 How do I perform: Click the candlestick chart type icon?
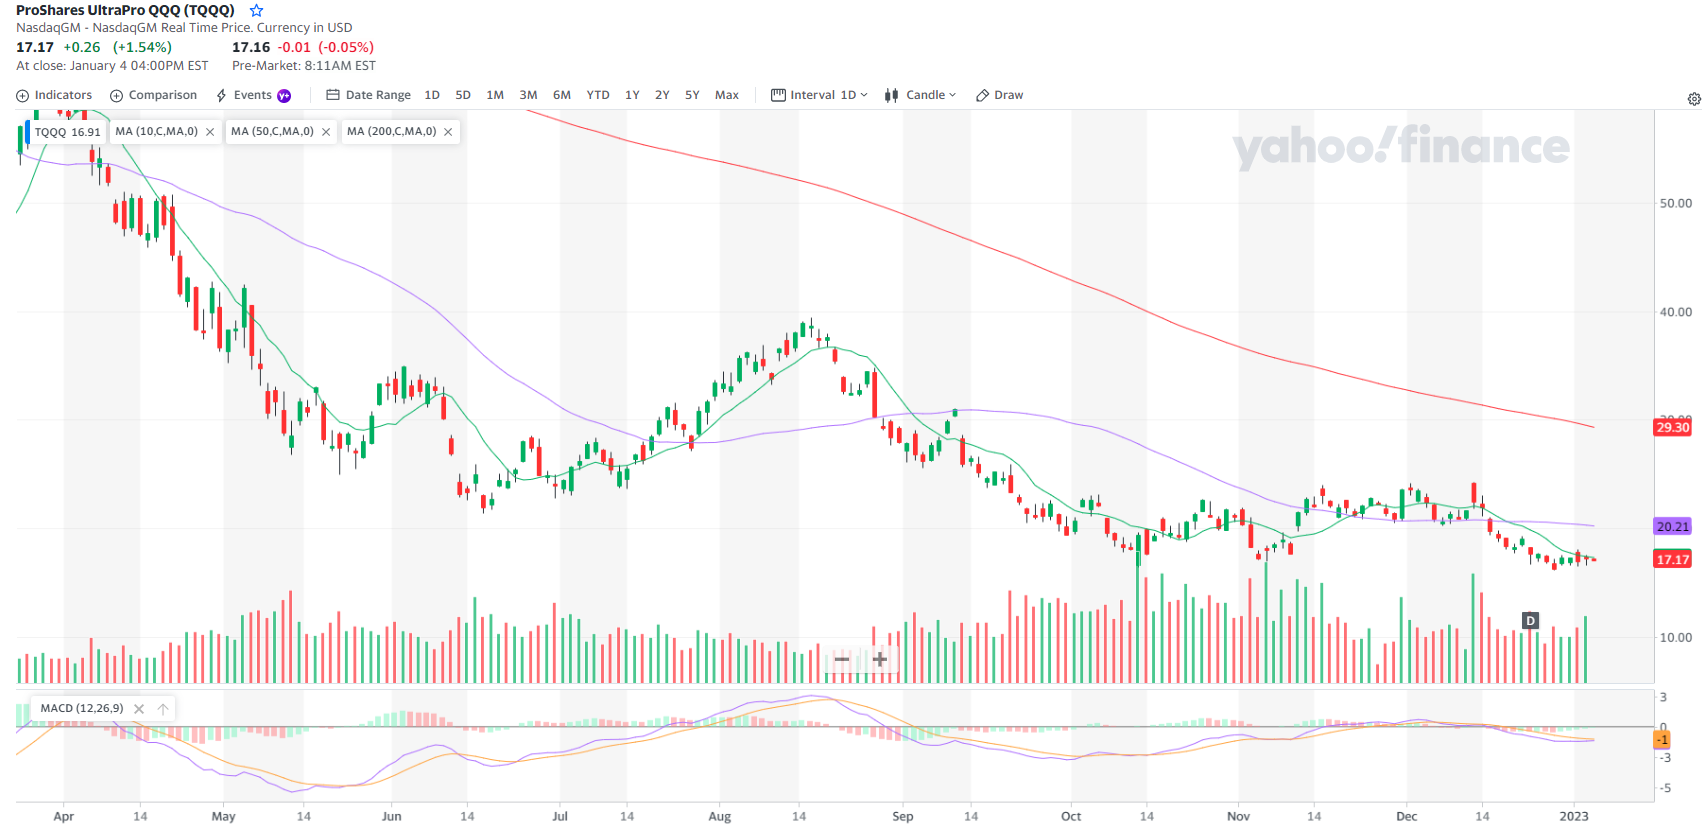pyautogui.click(x=891, y=96)
